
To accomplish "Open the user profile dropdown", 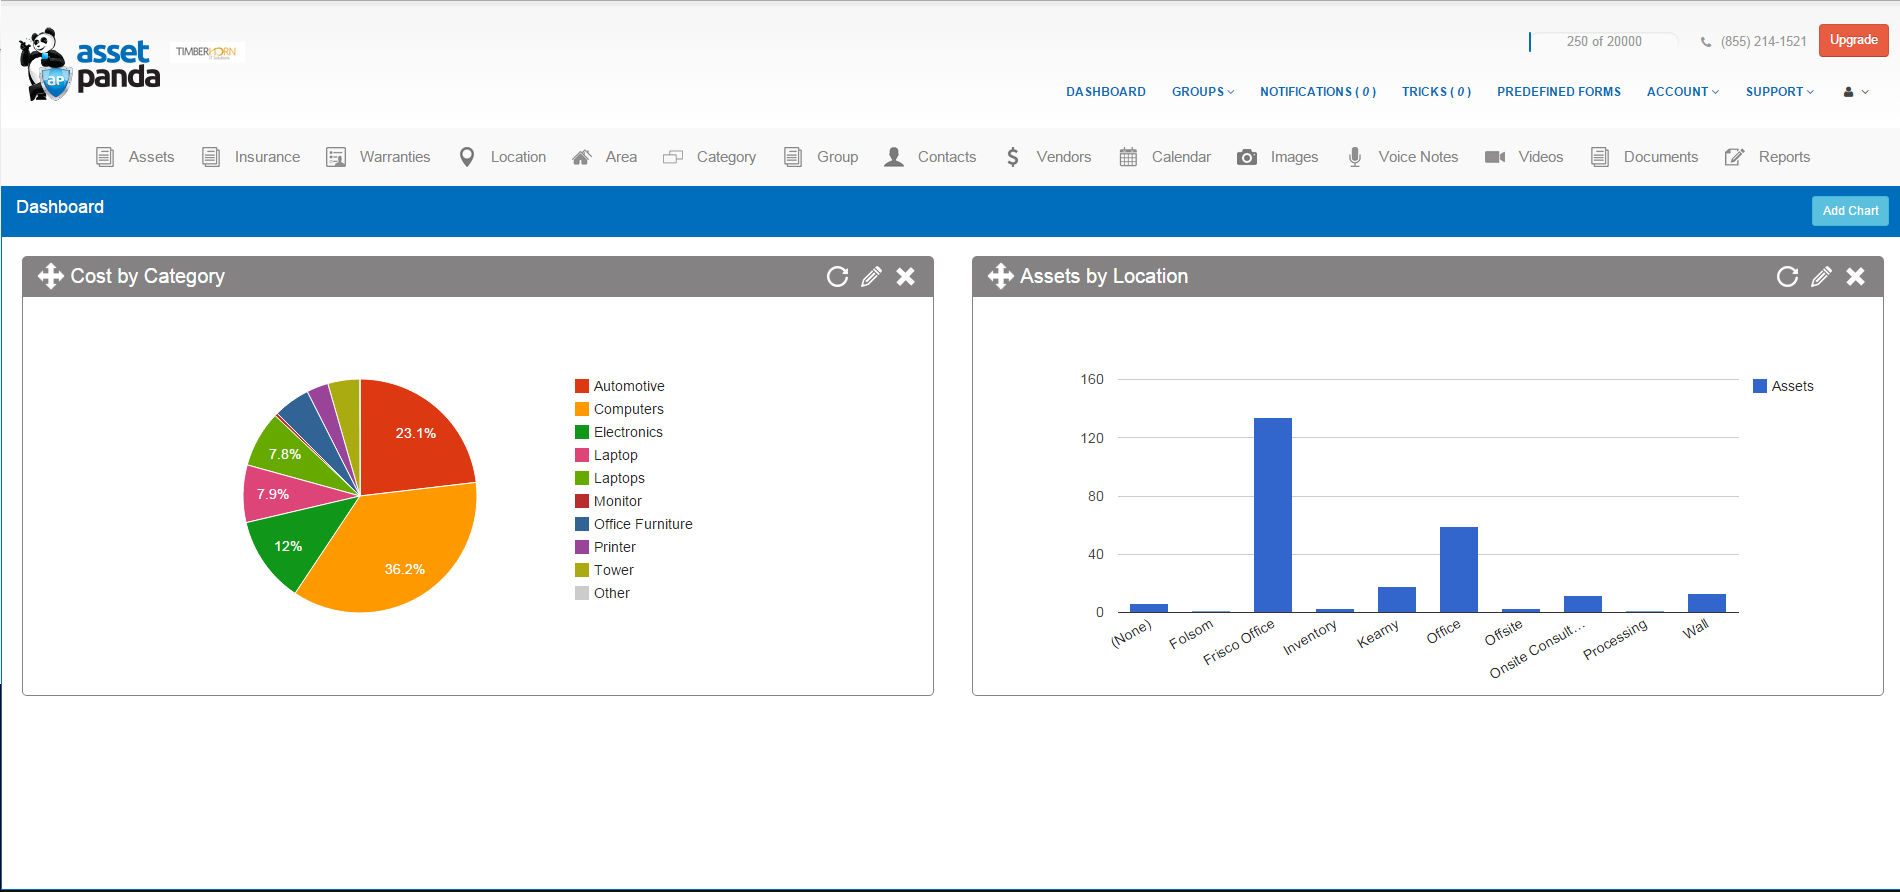I will click(x=1855, y=92).
